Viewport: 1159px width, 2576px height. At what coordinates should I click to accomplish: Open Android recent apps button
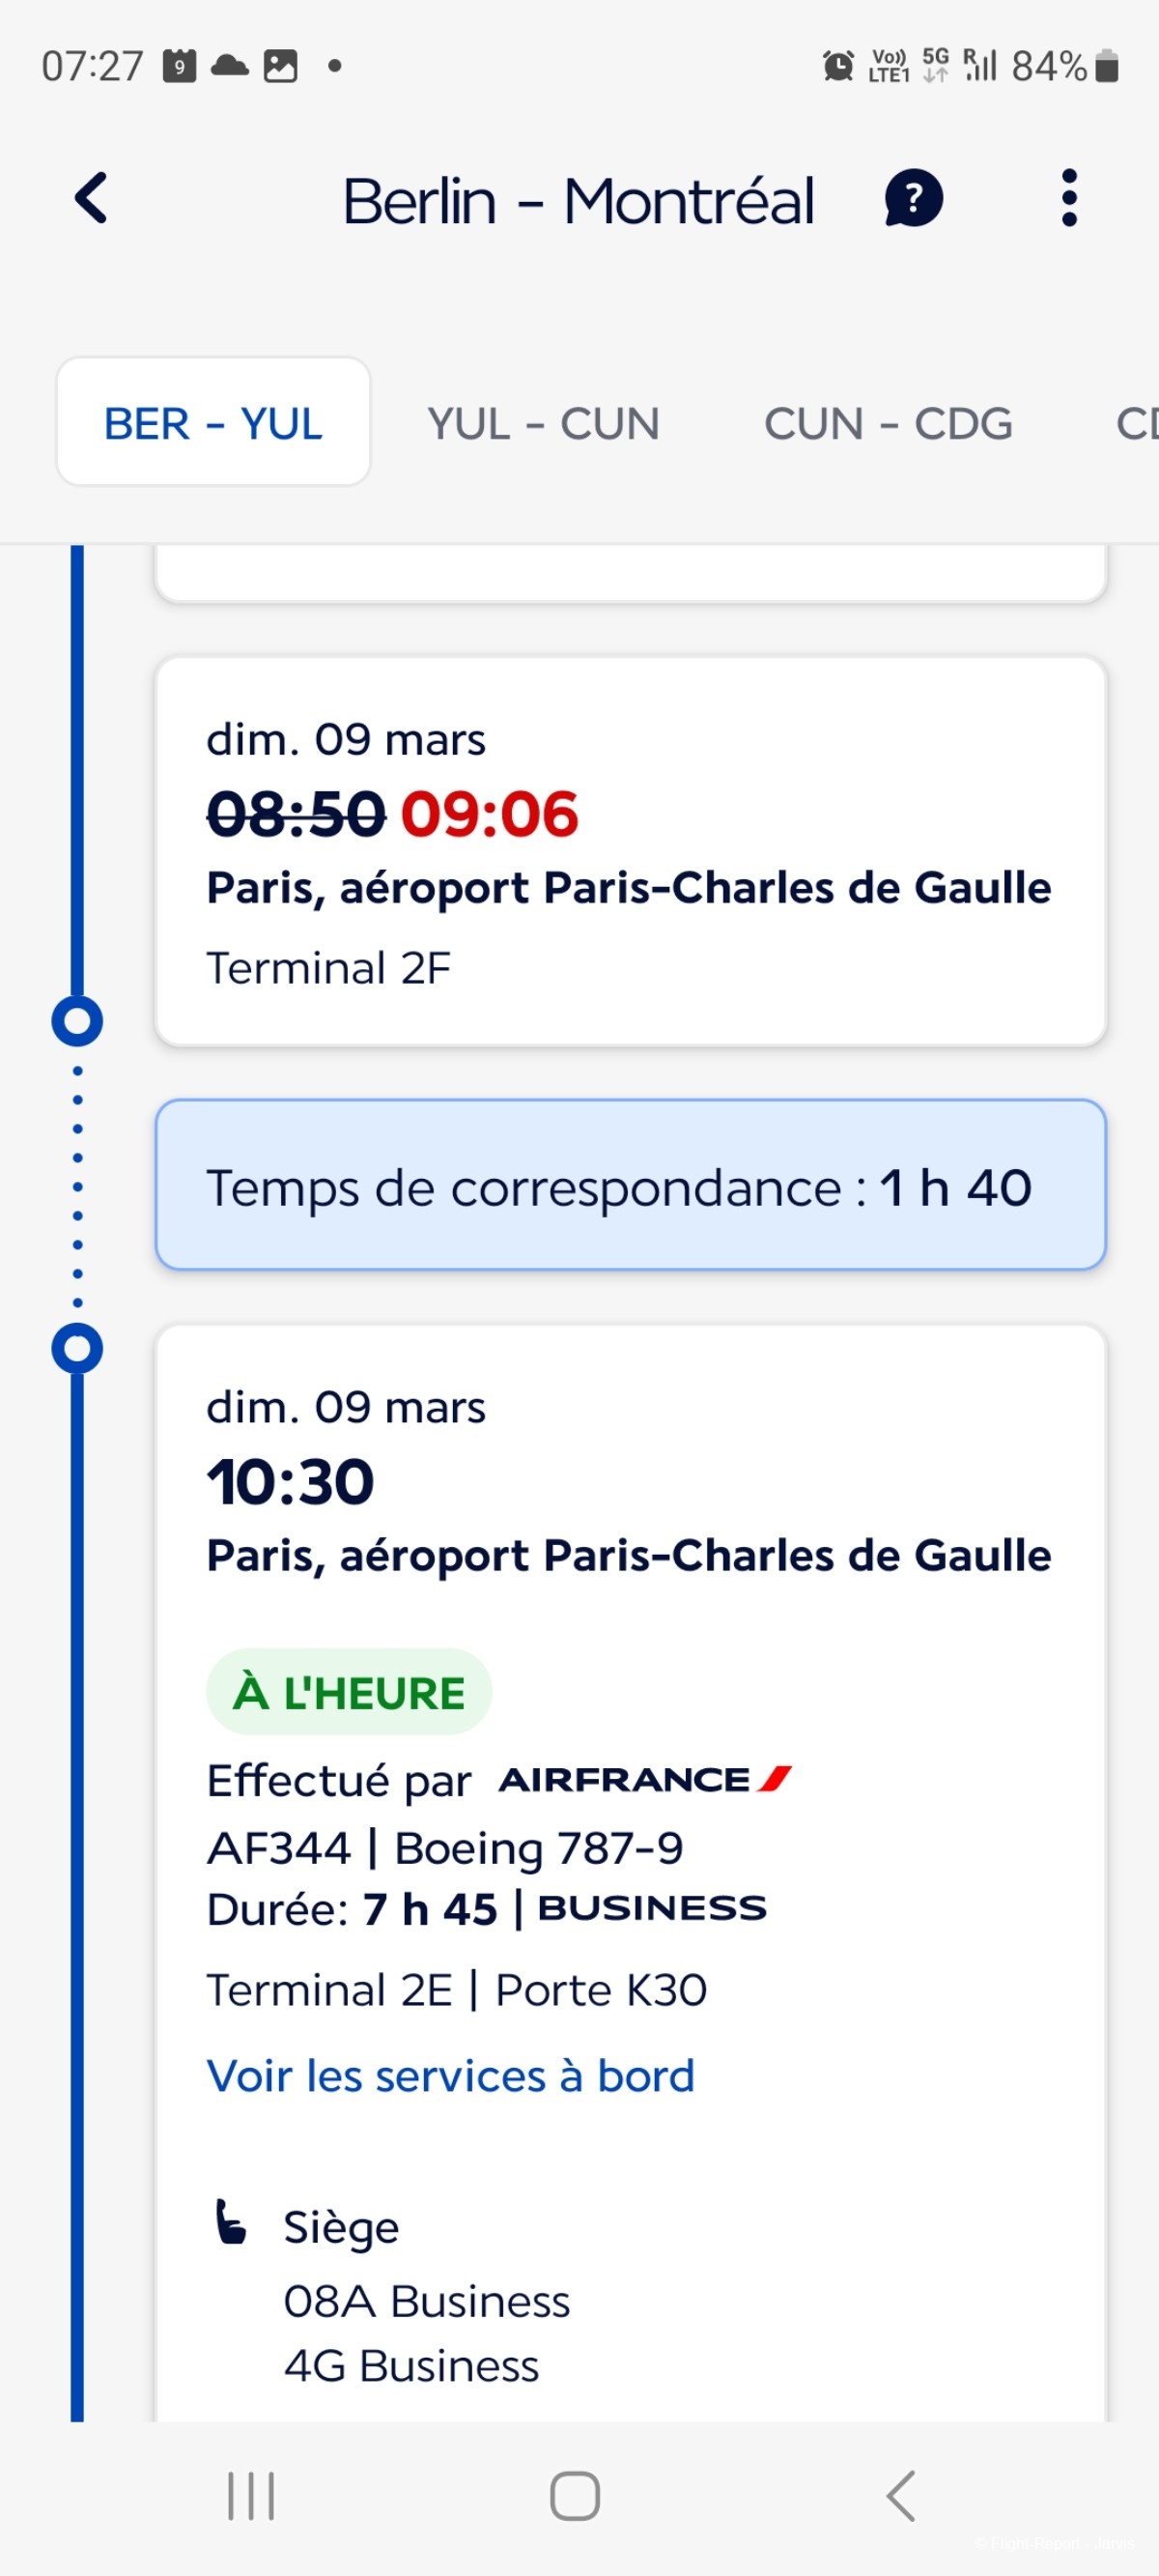[251, 2496]
